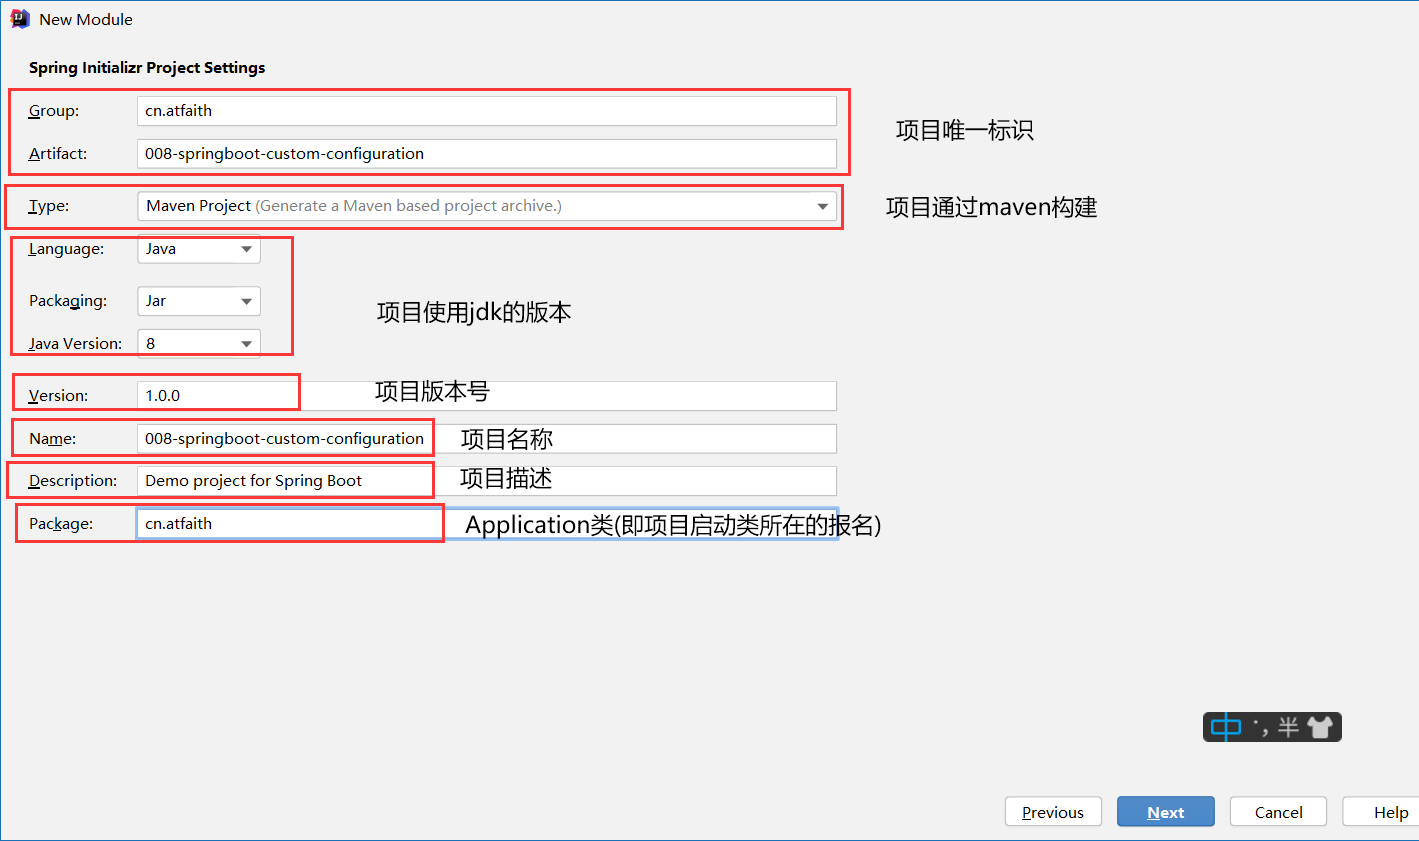
Task: Click the Spring Initializr Project Settings heading
Action: (147, 68)
